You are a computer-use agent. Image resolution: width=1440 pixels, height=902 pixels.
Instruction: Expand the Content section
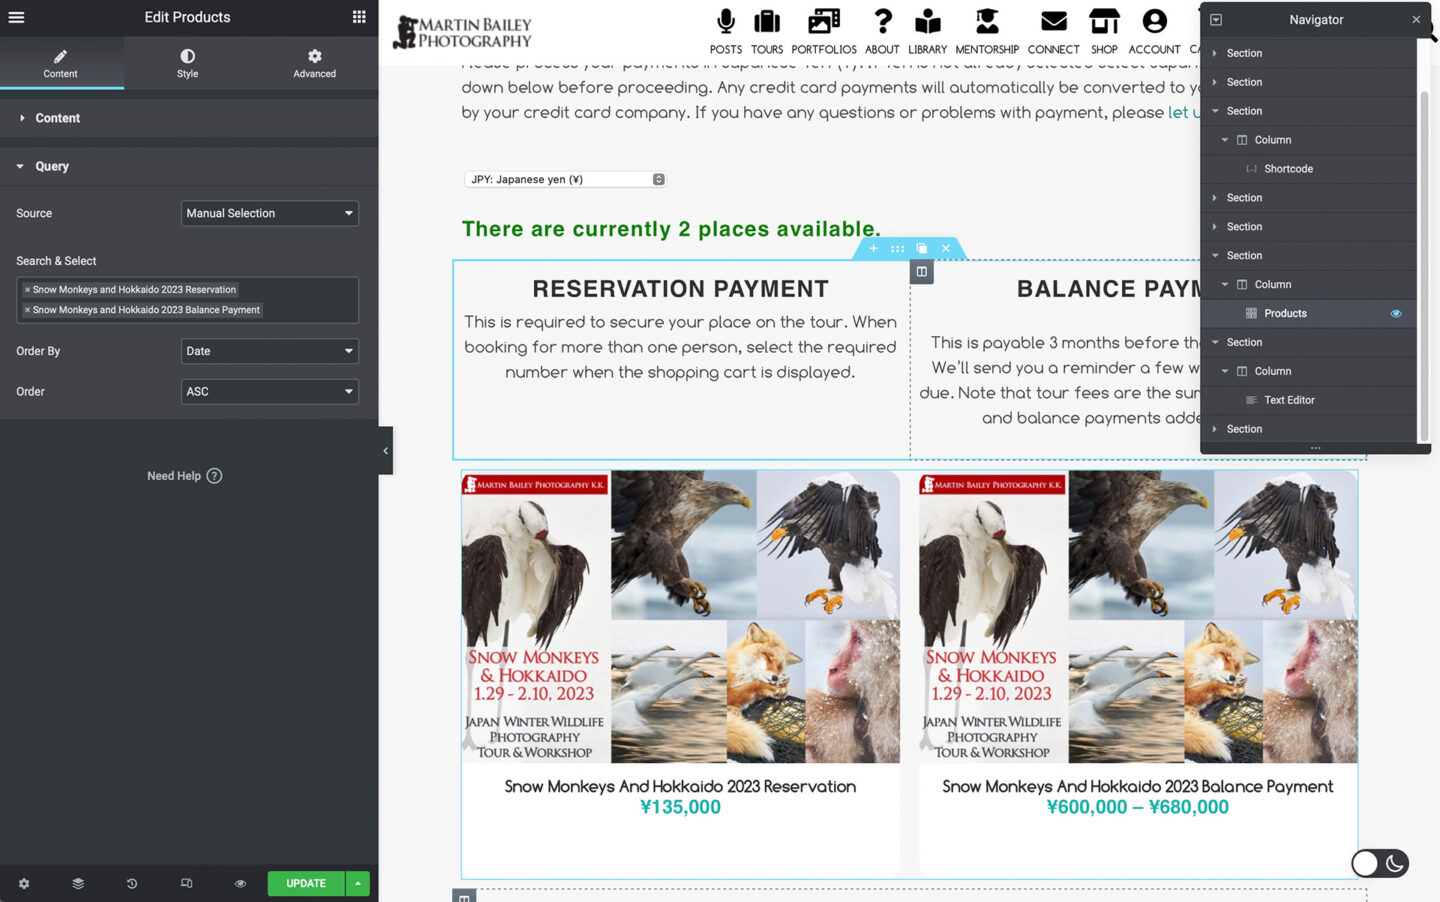point(58,118)
